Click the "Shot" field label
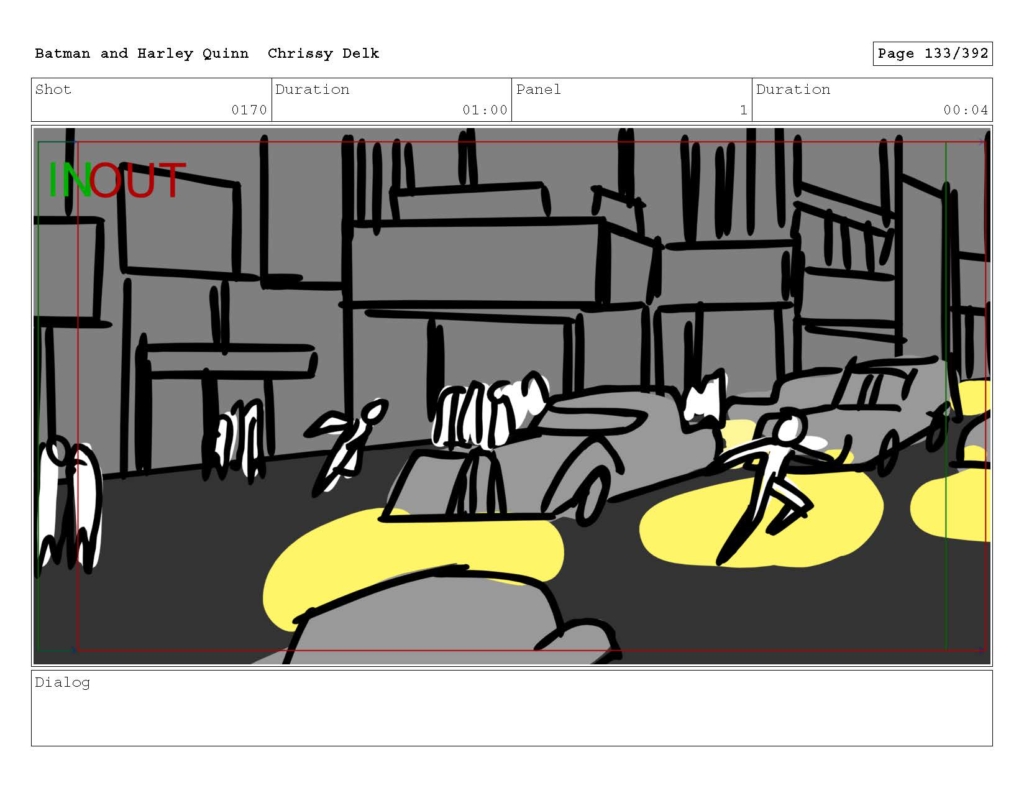This screenshot has height=793, width=1024. click(53, 89)
